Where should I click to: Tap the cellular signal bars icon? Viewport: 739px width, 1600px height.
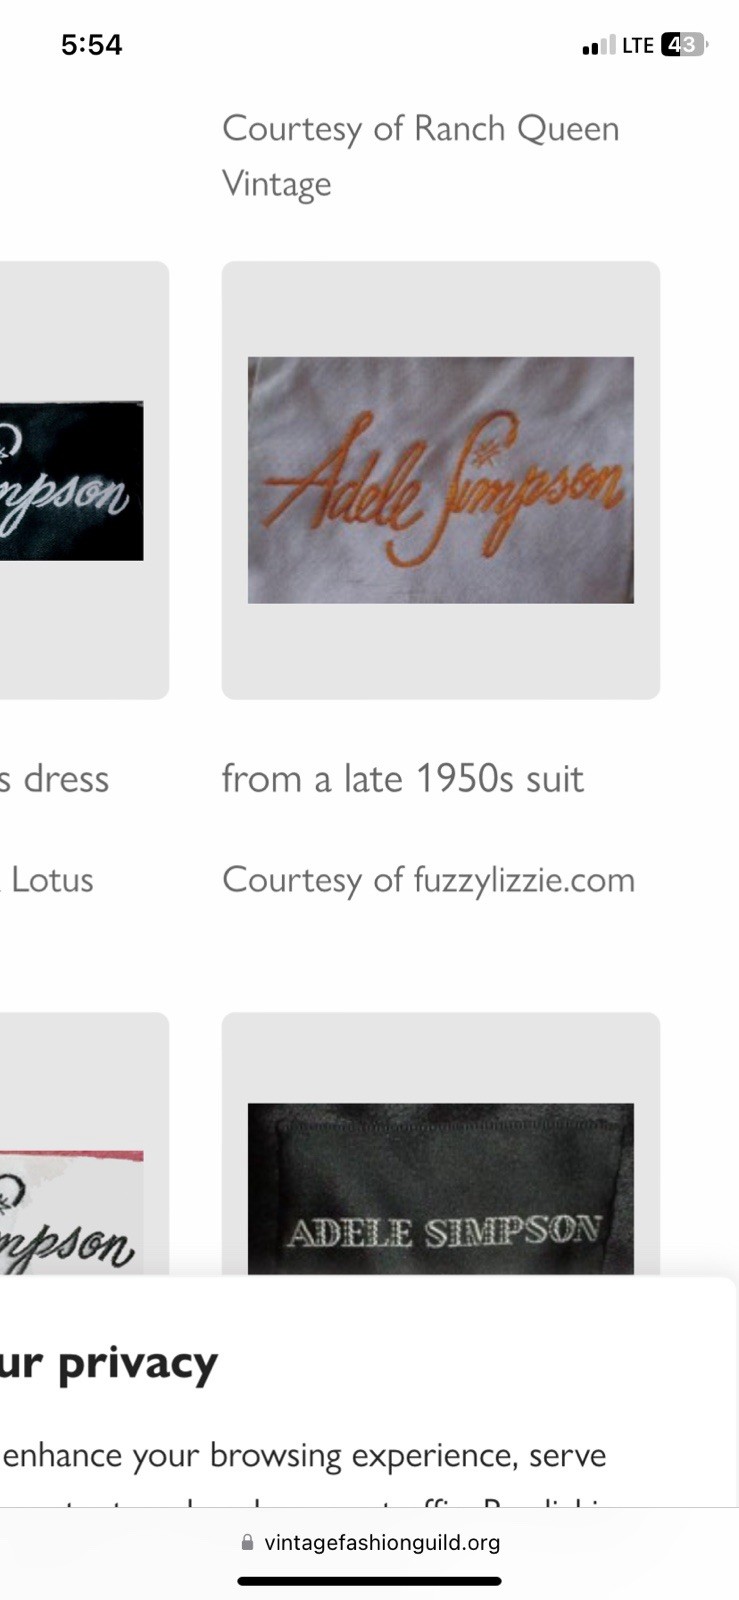pyautogui.click(x=598, y=46)
